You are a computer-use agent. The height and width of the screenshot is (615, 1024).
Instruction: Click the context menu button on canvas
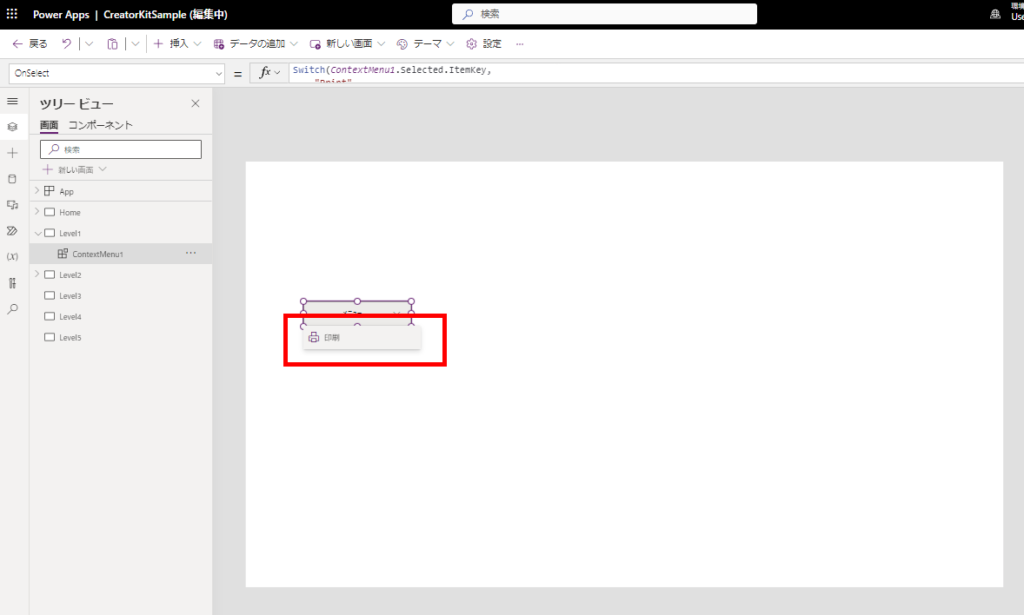click(x=357, y=313)
